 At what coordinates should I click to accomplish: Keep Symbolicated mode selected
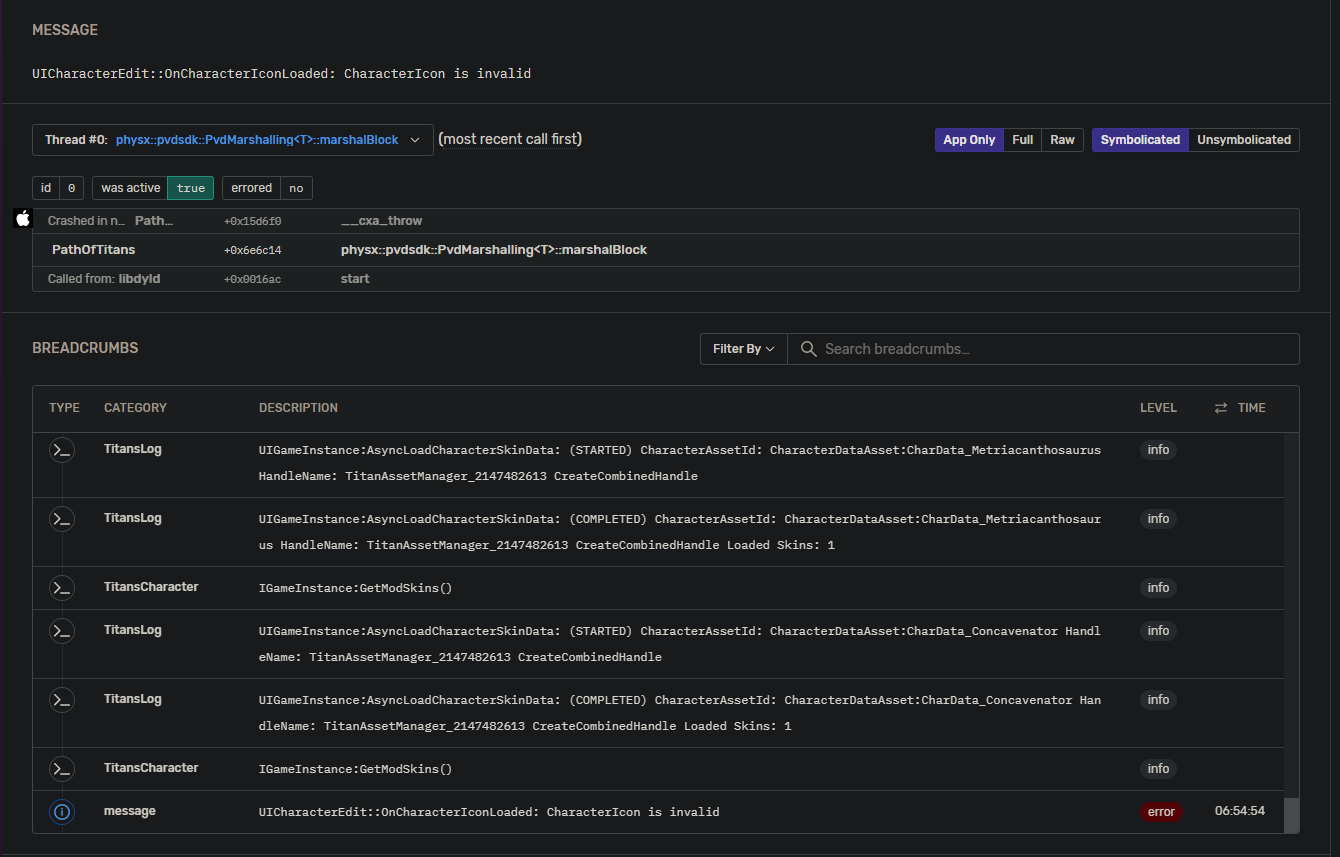pyautogui.click(x=1140, y=139)
